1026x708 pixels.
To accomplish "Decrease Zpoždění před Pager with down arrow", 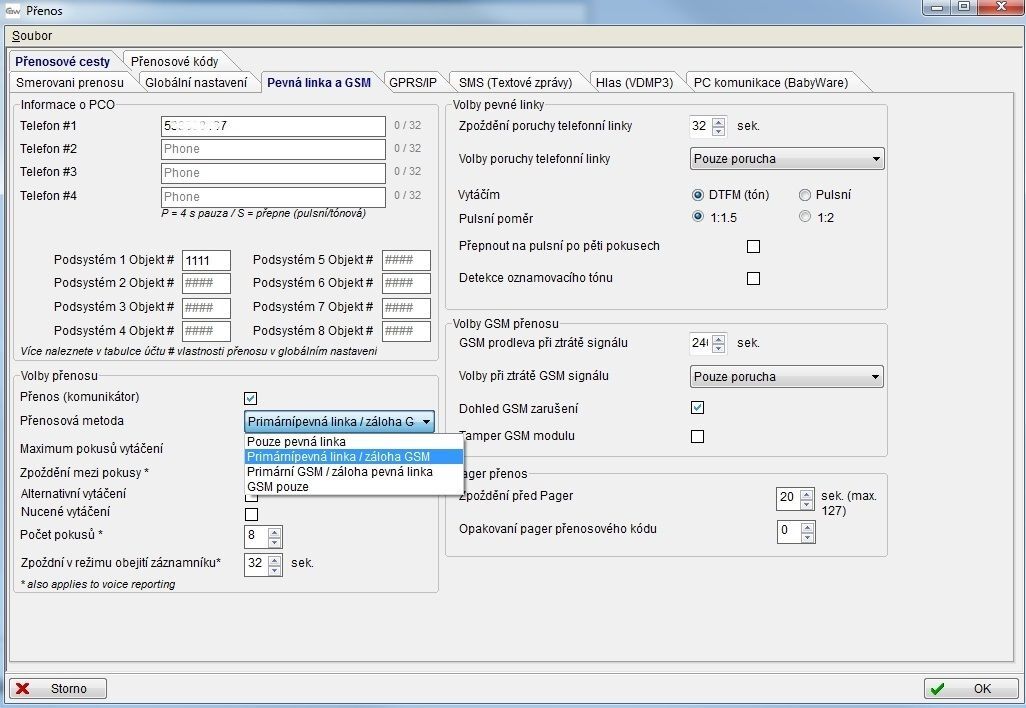I will pos(808,503).
